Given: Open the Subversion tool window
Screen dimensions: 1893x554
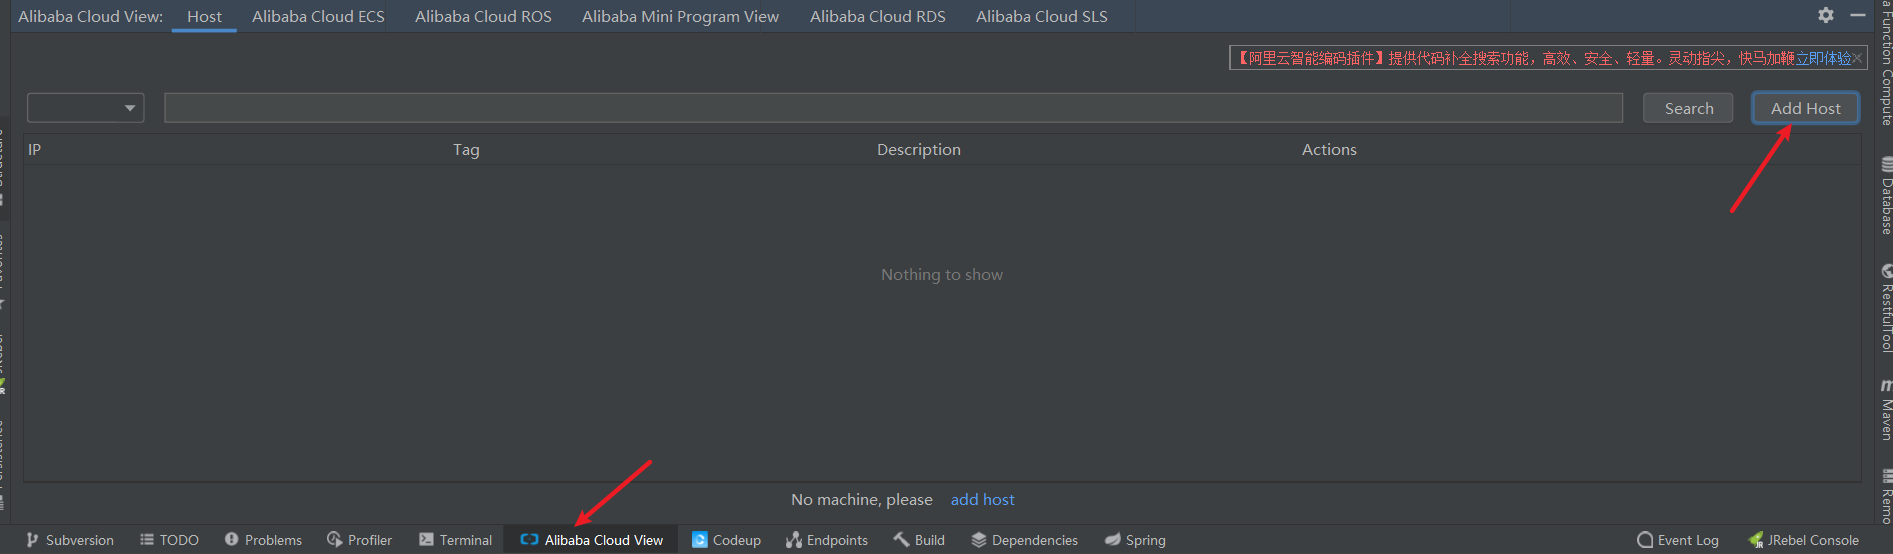Looking at the screenshot, I should [x=70, y=540].
